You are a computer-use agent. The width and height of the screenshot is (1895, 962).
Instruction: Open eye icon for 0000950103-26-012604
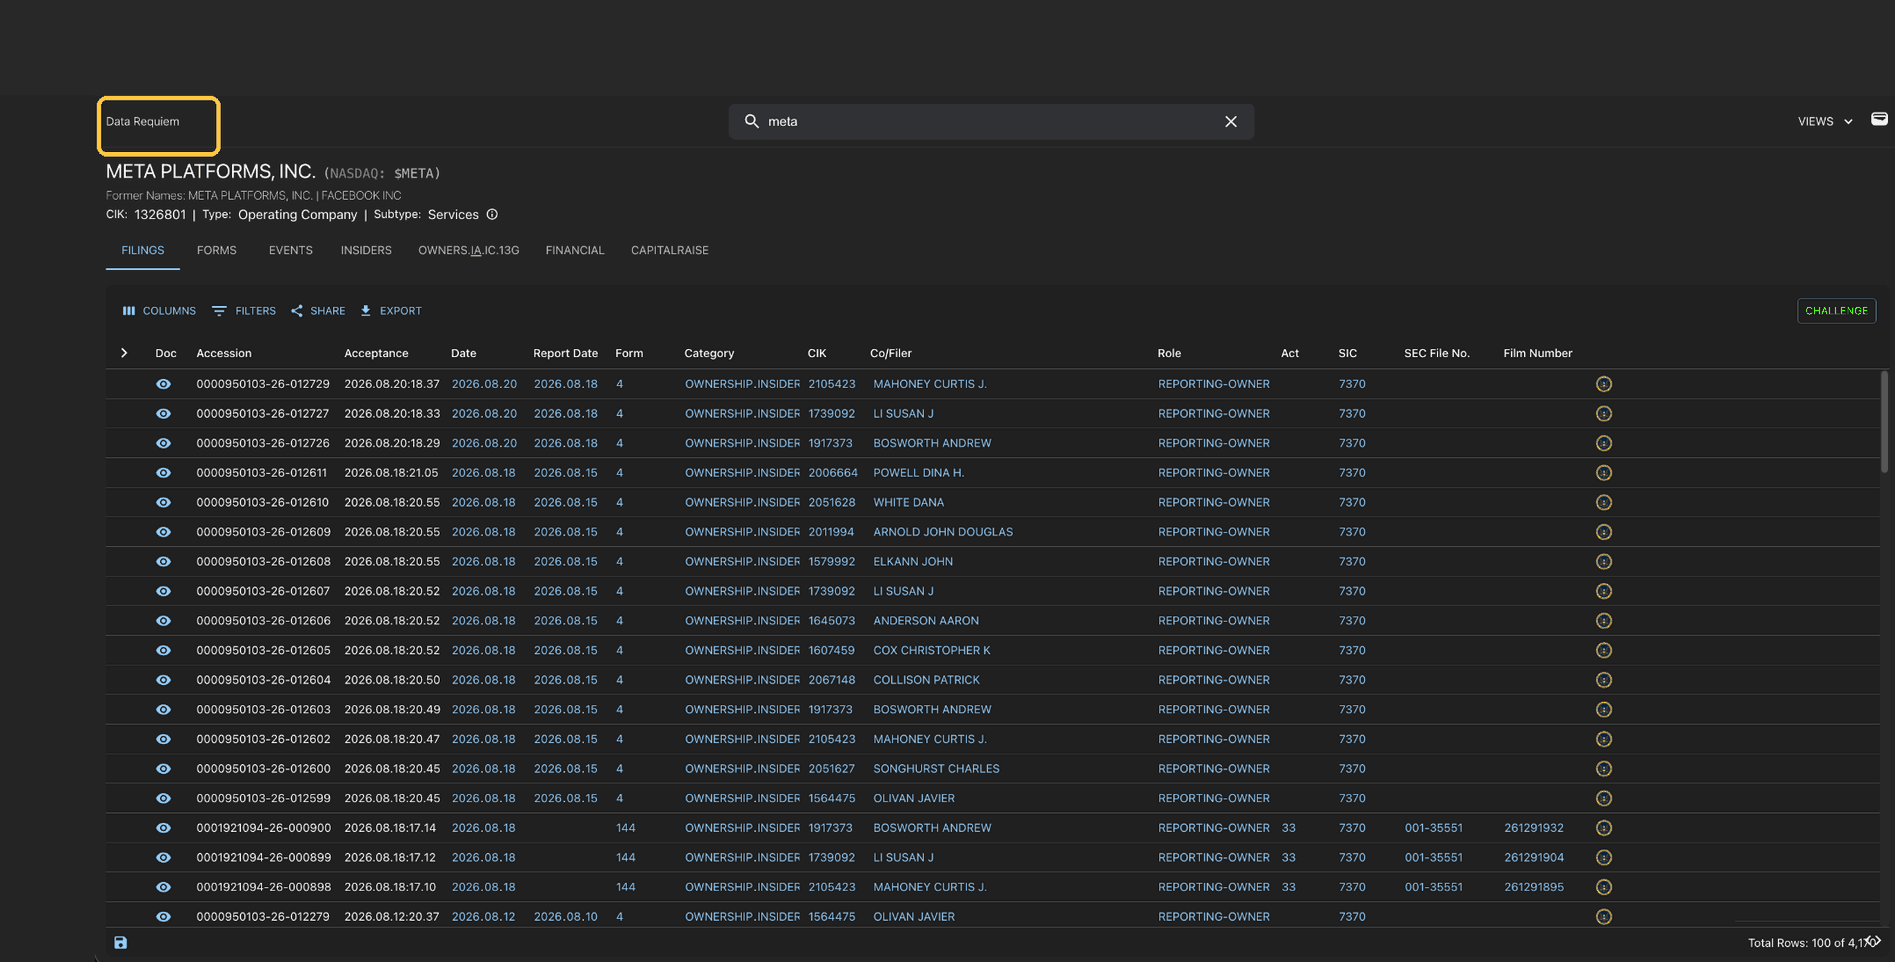pos(163,680)
